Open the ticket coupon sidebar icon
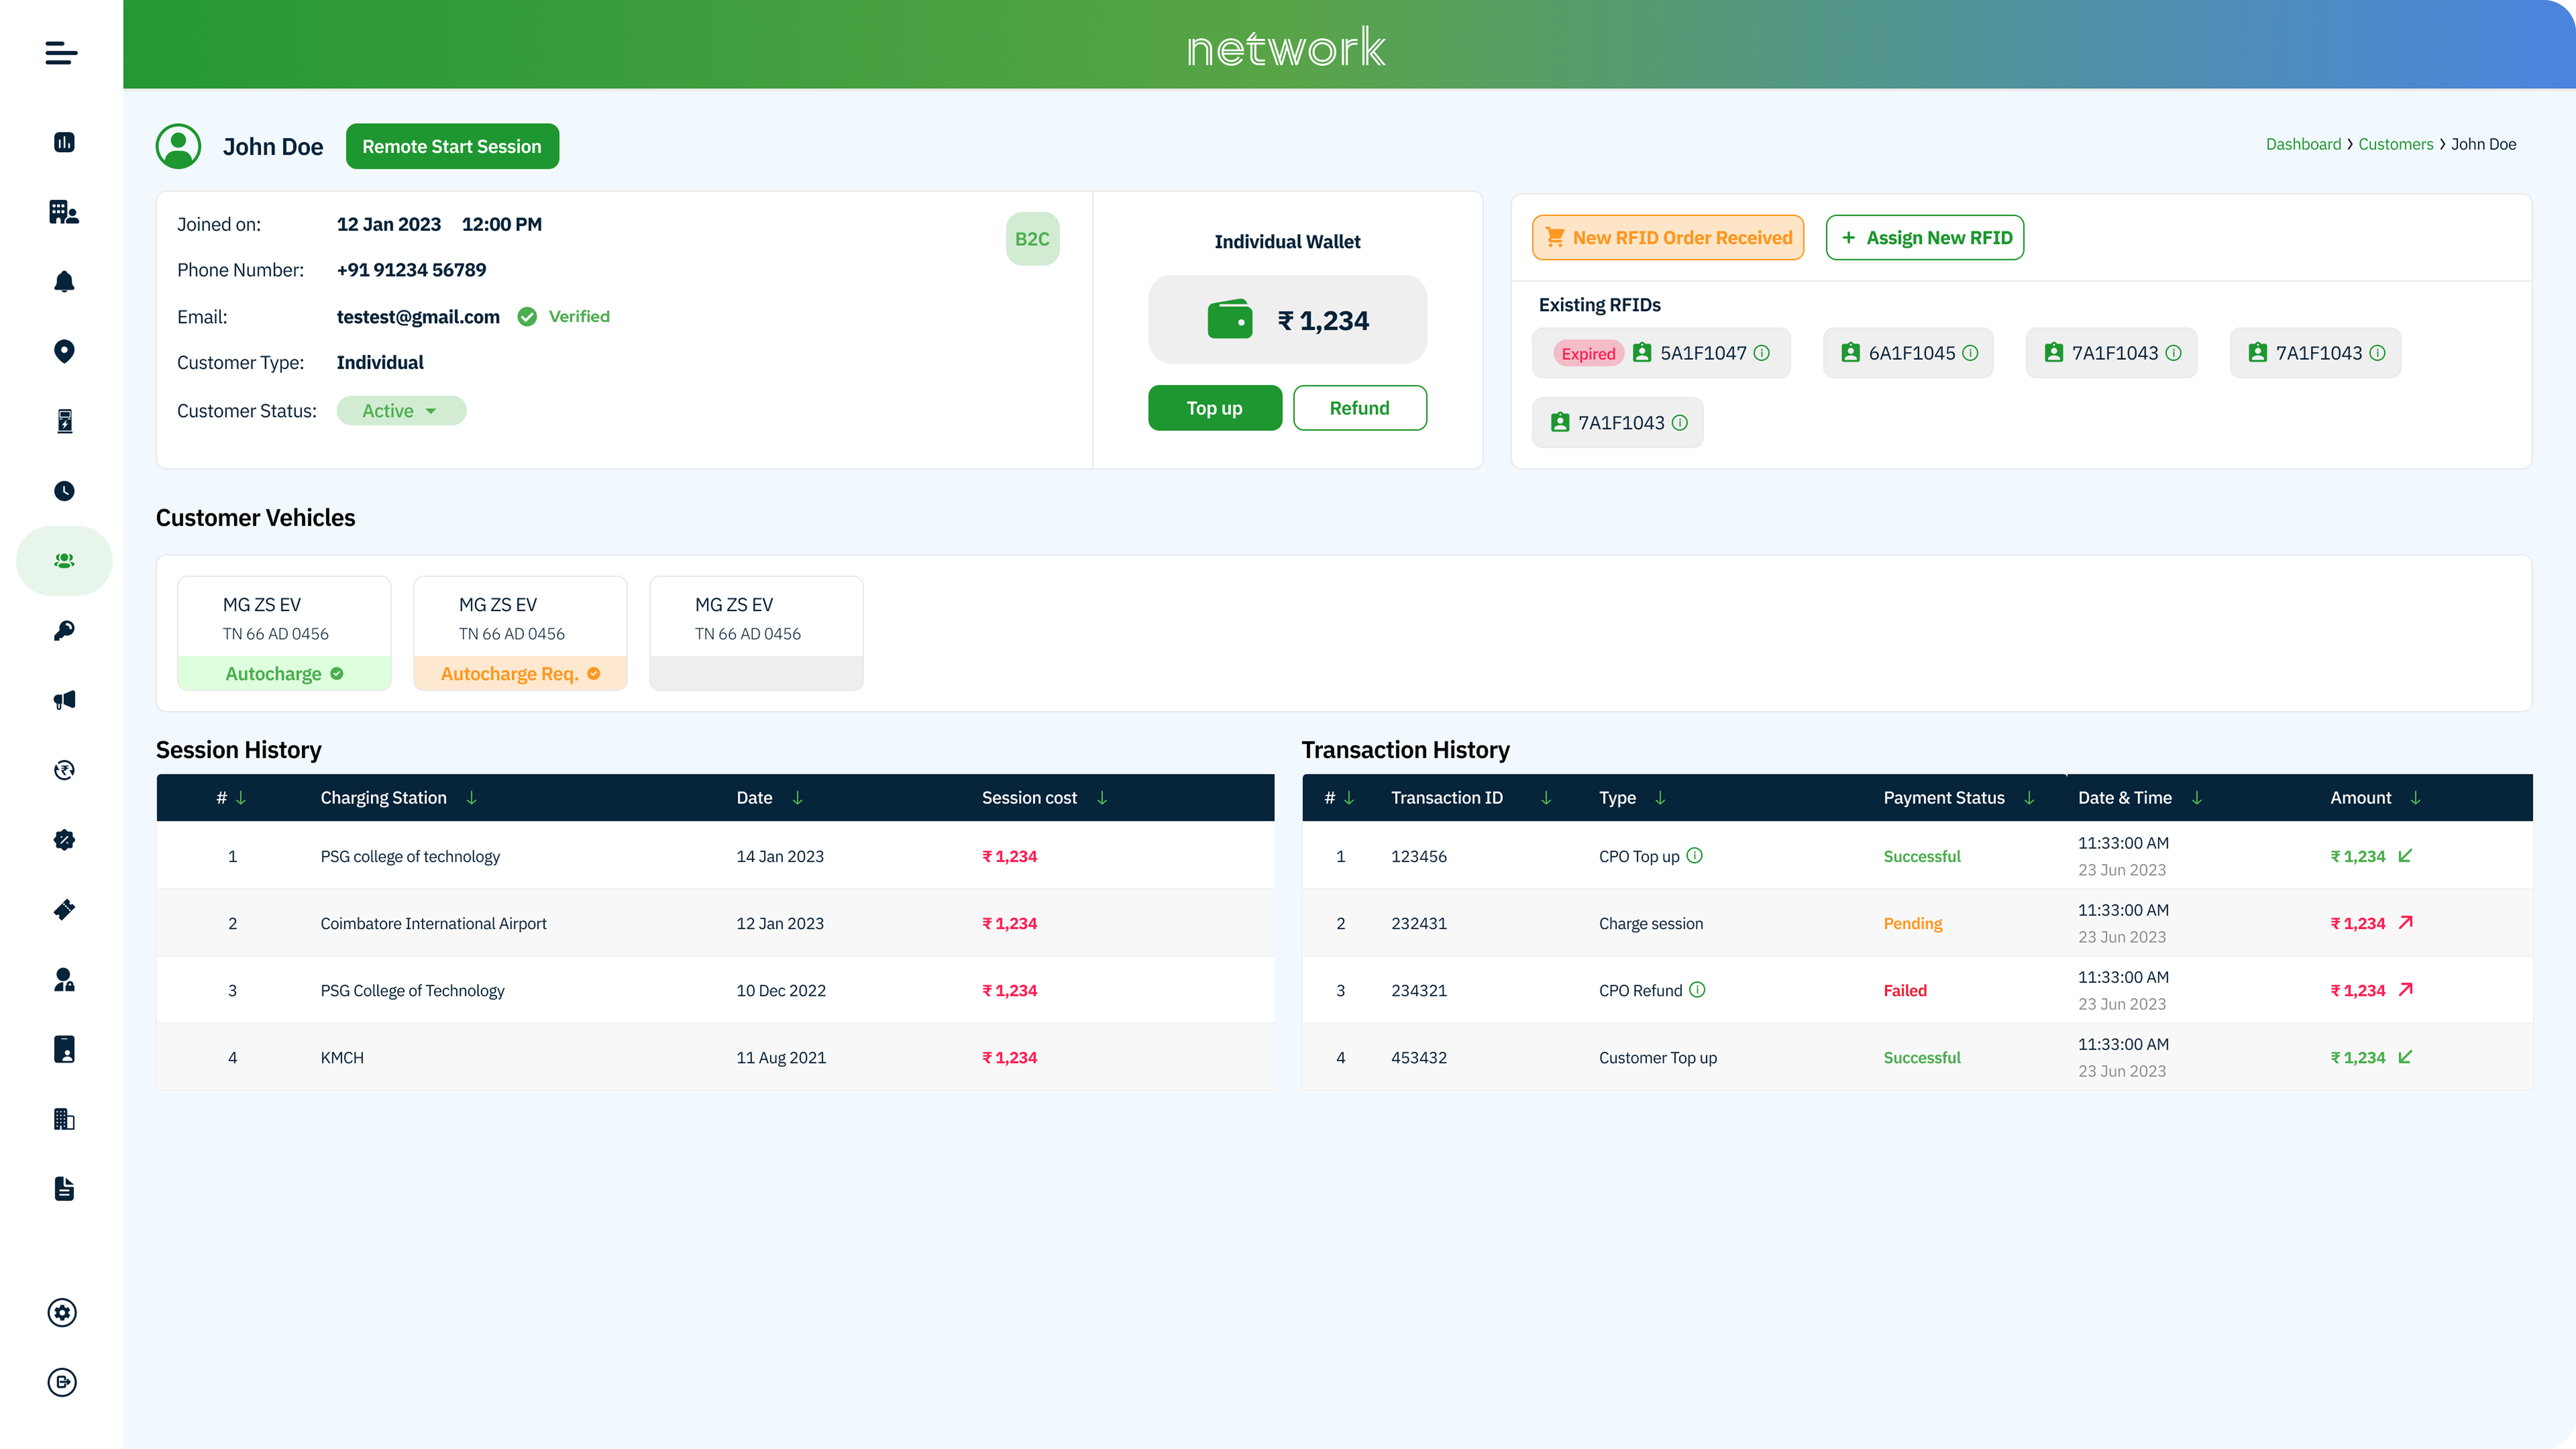2576x1449 pixels. (64, 910)
